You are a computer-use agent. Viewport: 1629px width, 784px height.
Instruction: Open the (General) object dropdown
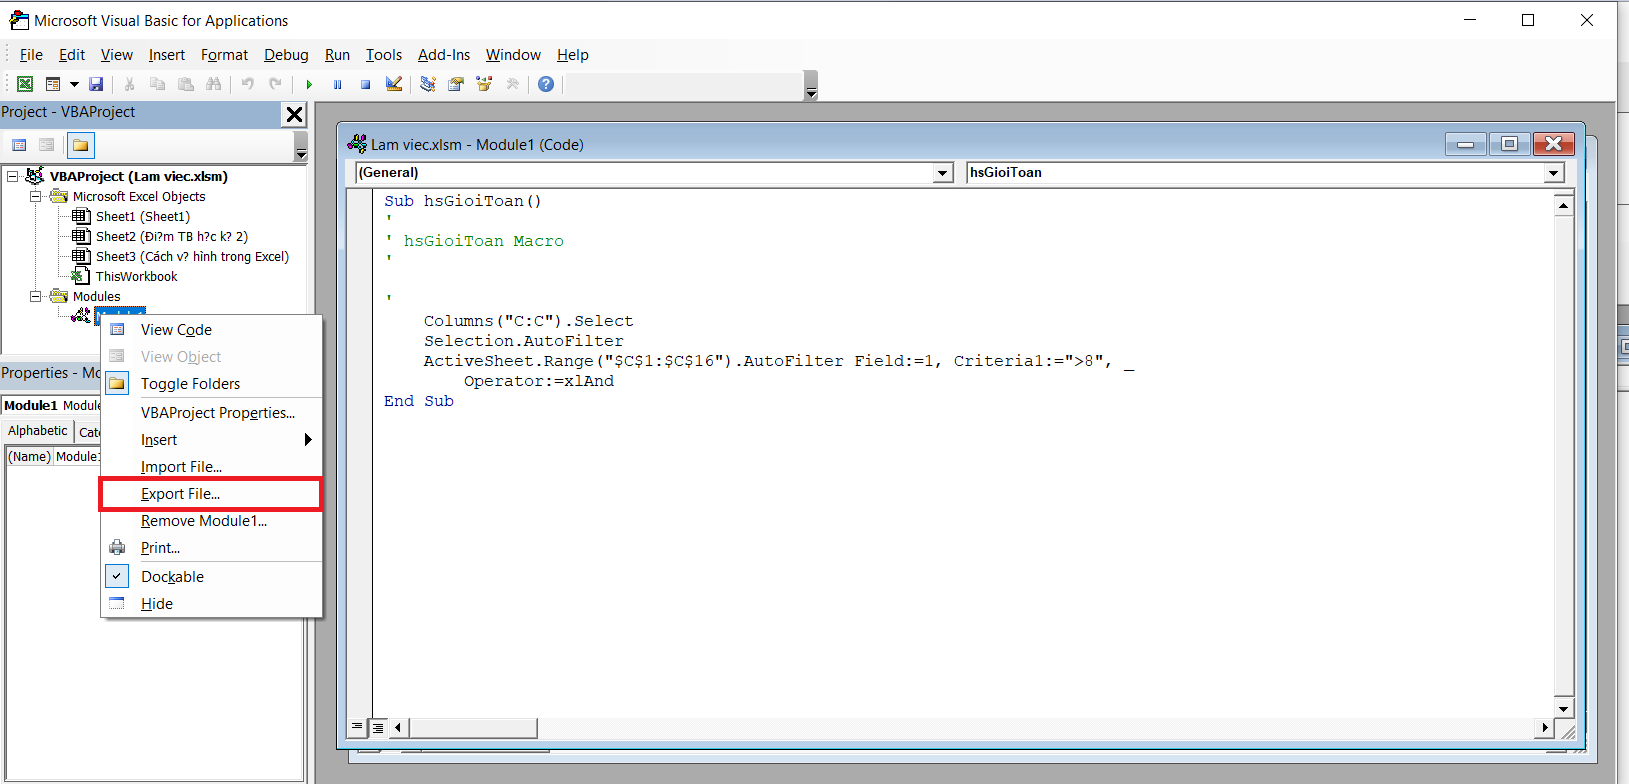coord(942,173)
